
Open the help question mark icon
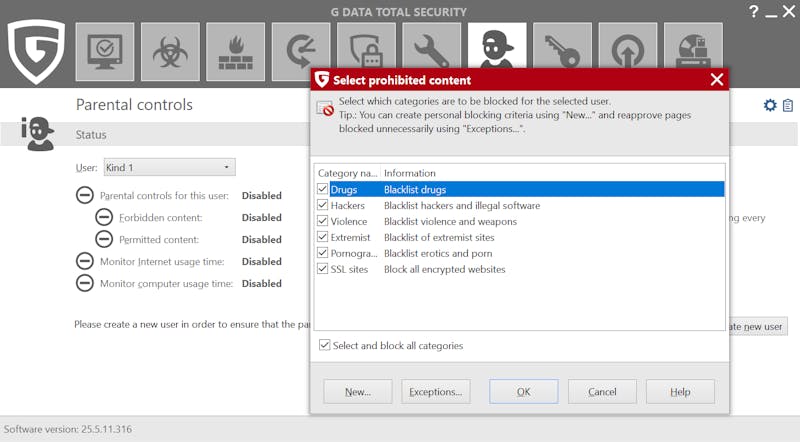(x=754, y=11)
